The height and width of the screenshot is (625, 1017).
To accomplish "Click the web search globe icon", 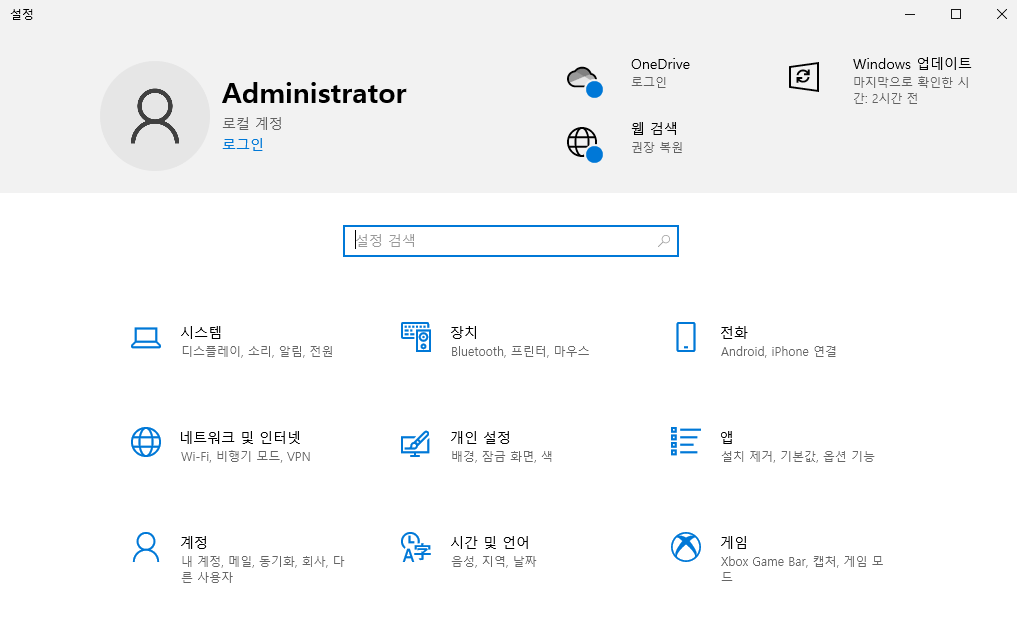I will point(584,144).
